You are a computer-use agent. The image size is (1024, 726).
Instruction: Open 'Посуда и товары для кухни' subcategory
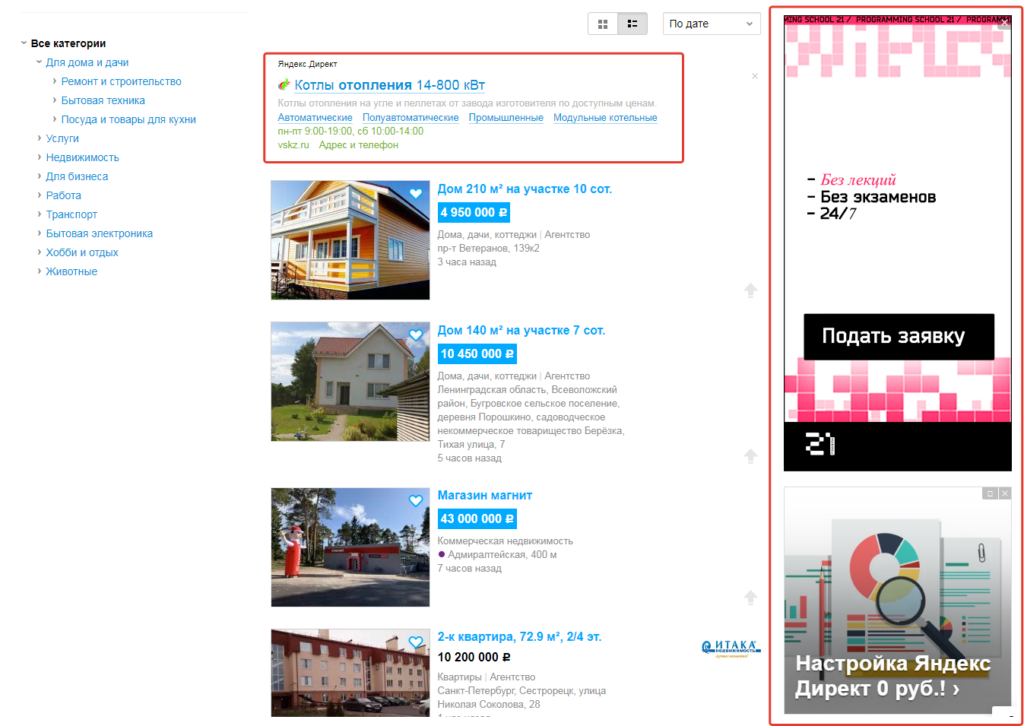pyautogui.click(x=129, y=119)
